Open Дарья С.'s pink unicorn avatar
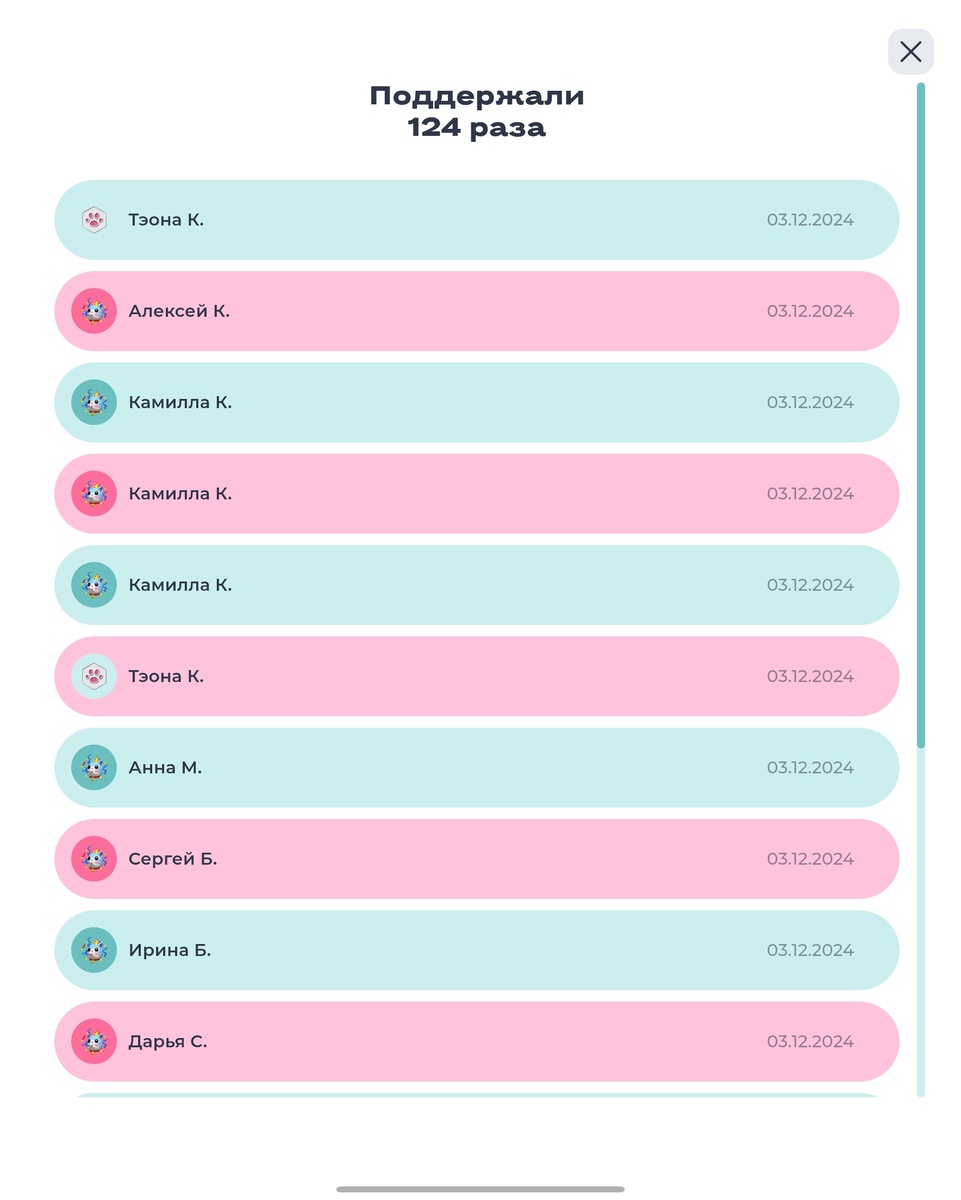 click(93, 1041)
